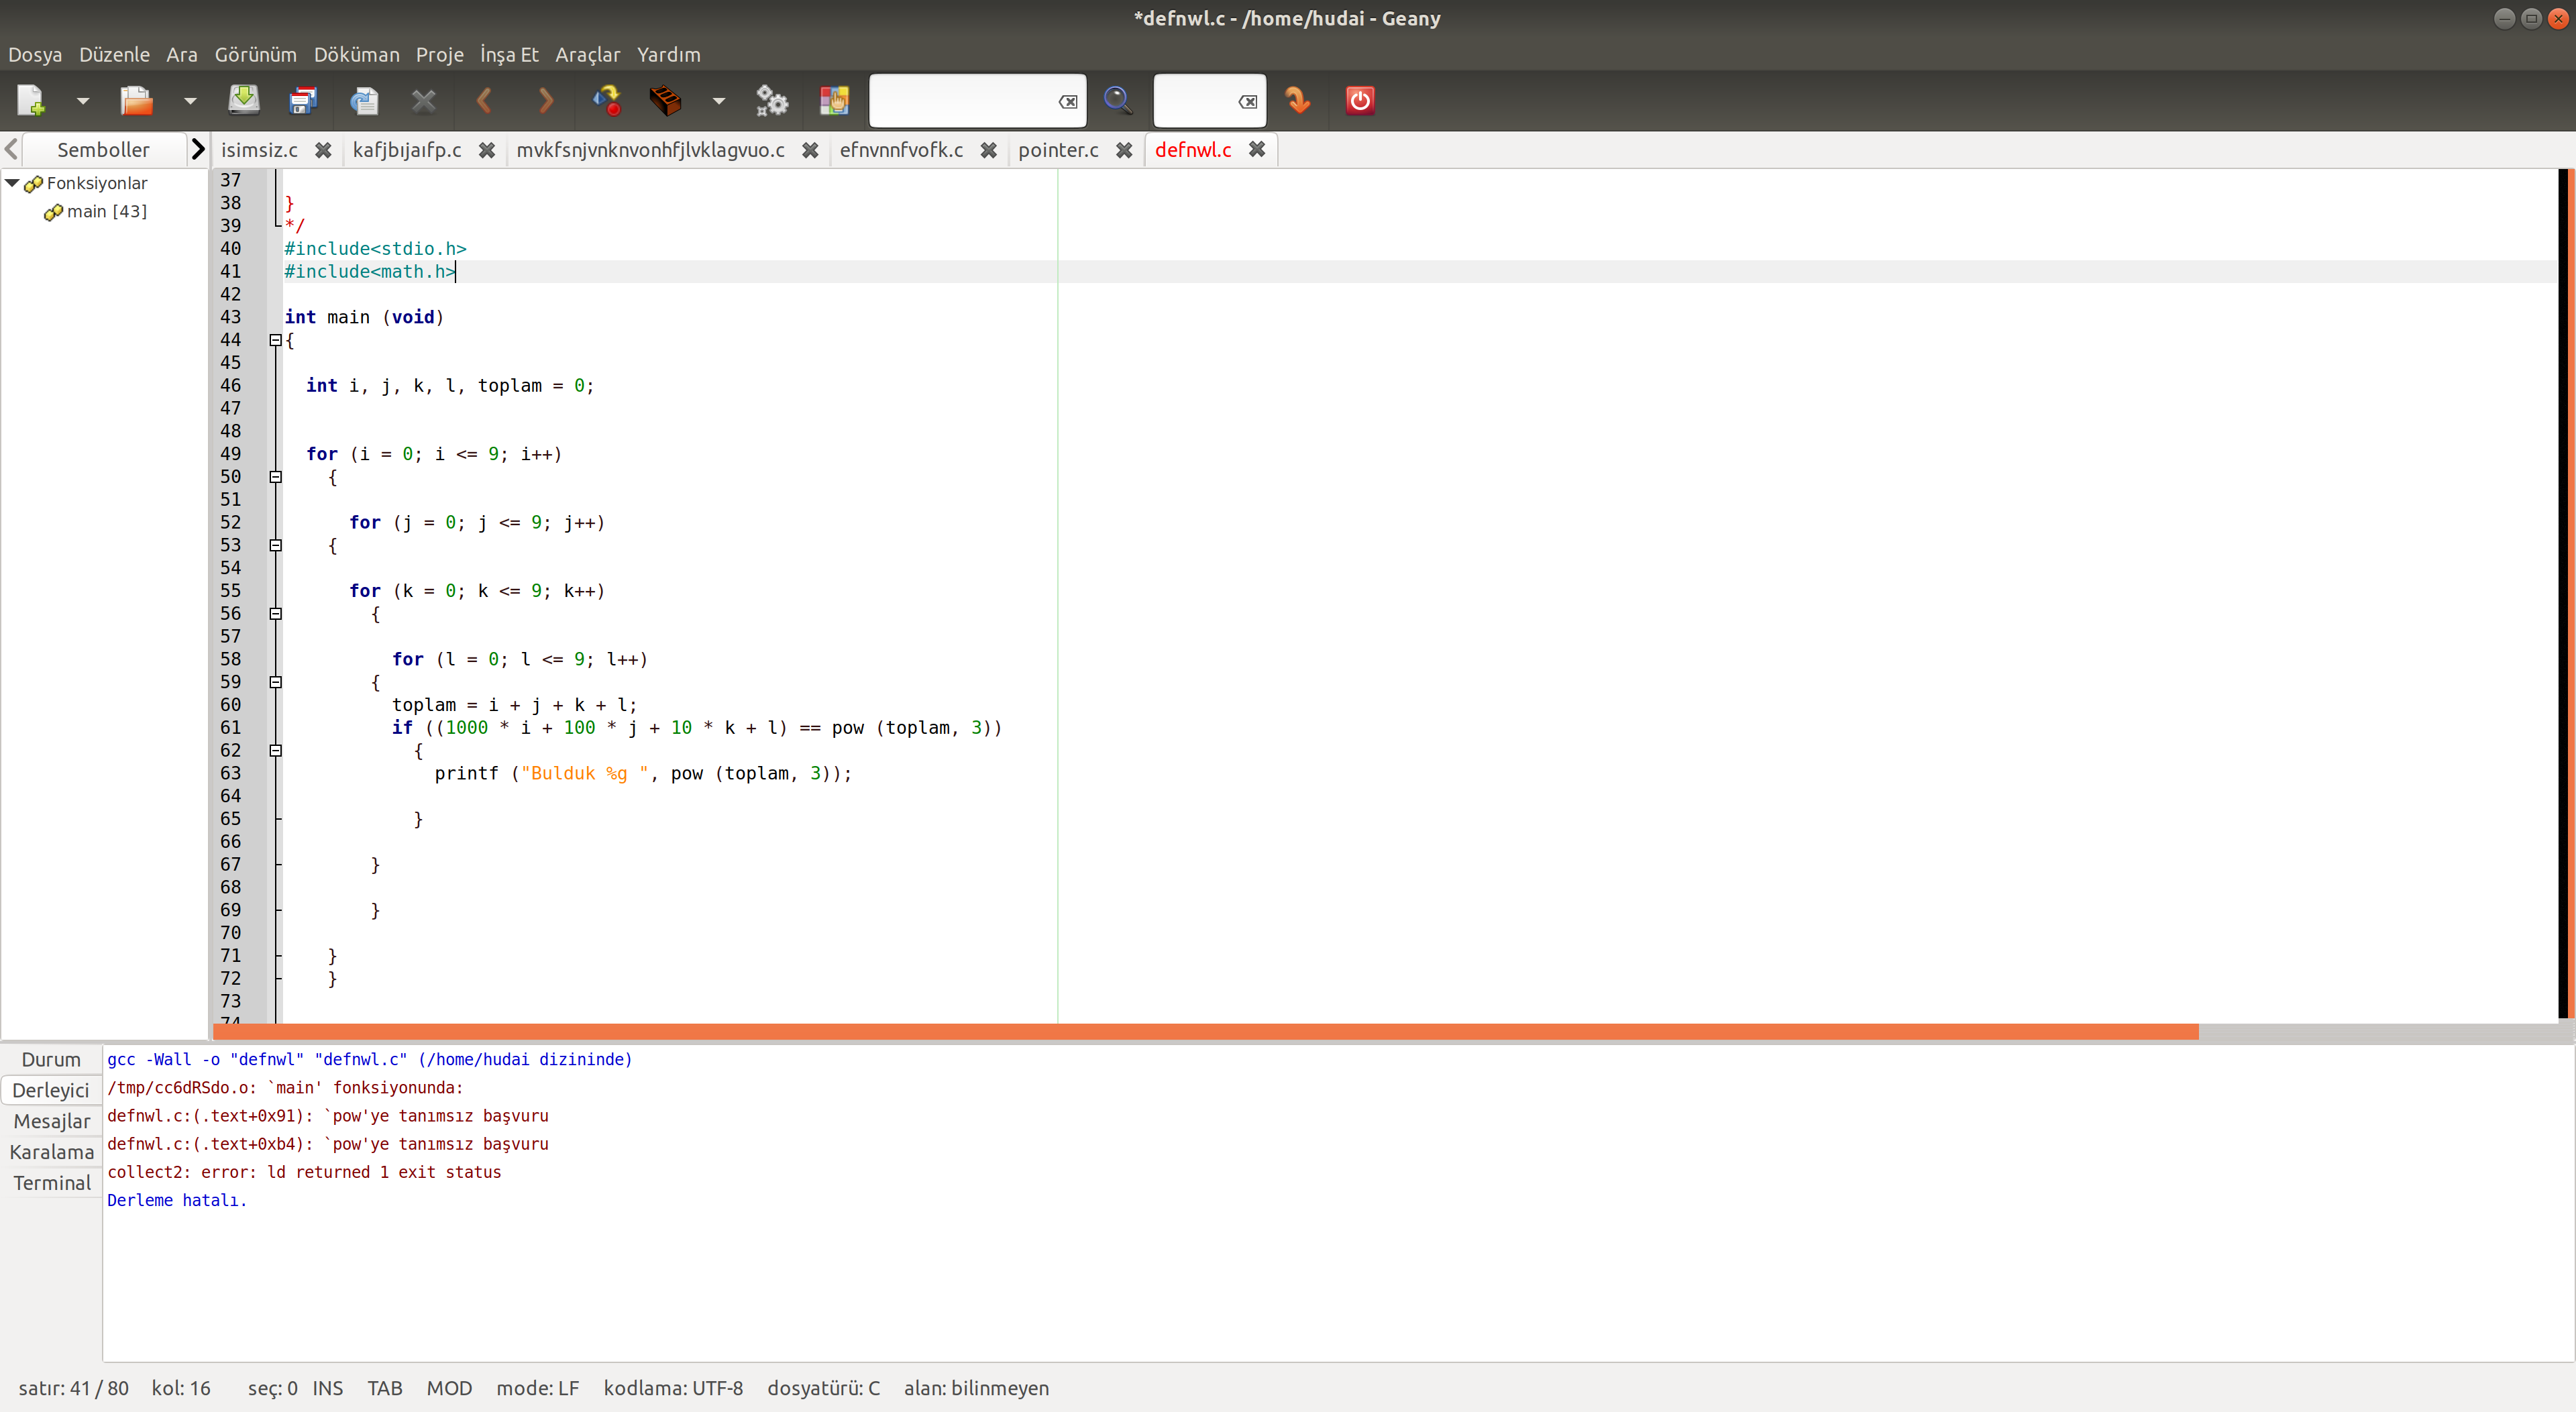The image size is (2576, 1412).
Task: Toggle the fold marker at line 50
Action: (276, 477)
